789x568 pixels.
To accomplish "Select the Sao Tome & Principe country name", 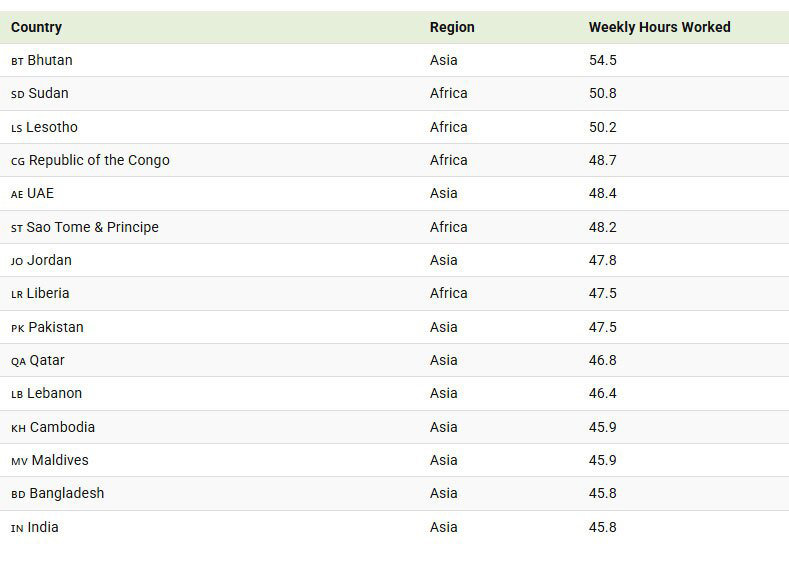I will (x=92, y=227).
